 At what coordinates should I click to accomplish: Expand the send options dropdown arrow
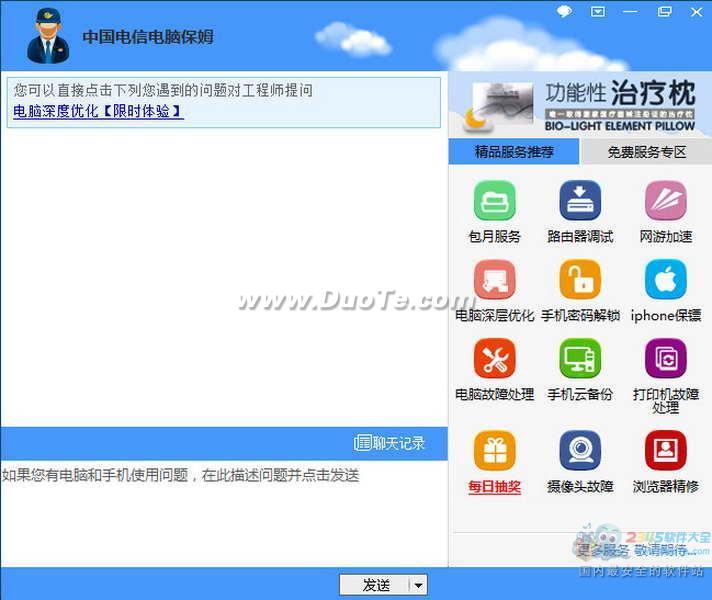tap(419, 585)
